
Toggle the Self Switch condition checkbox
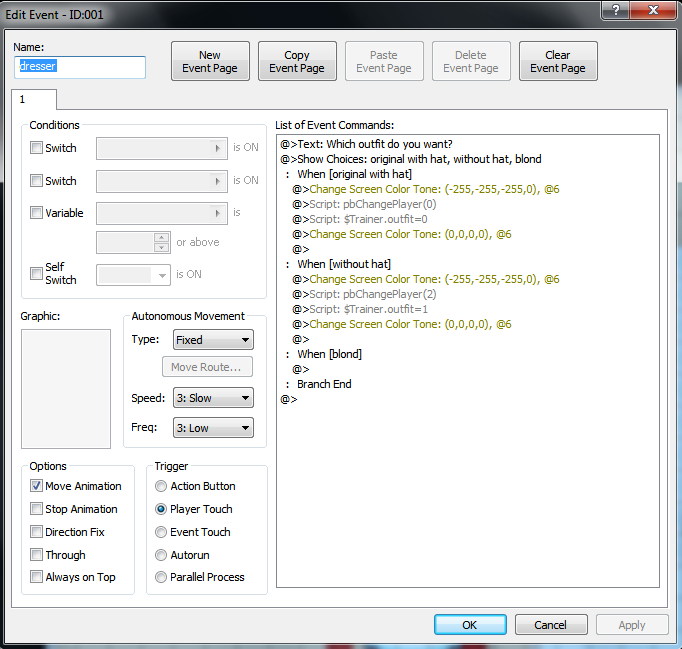pyautogui.click(x=37, y=269)
